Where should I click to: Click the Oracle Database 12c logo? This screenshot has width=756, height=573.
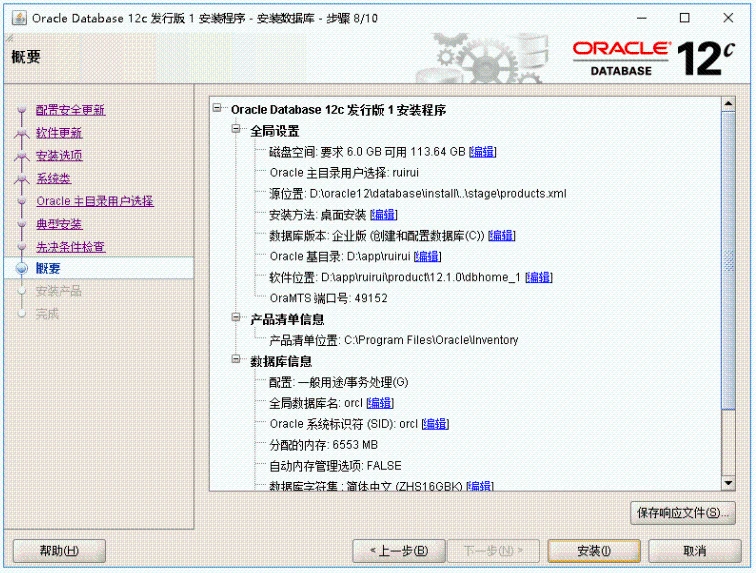pyautogui.click(x=653, y=59)
